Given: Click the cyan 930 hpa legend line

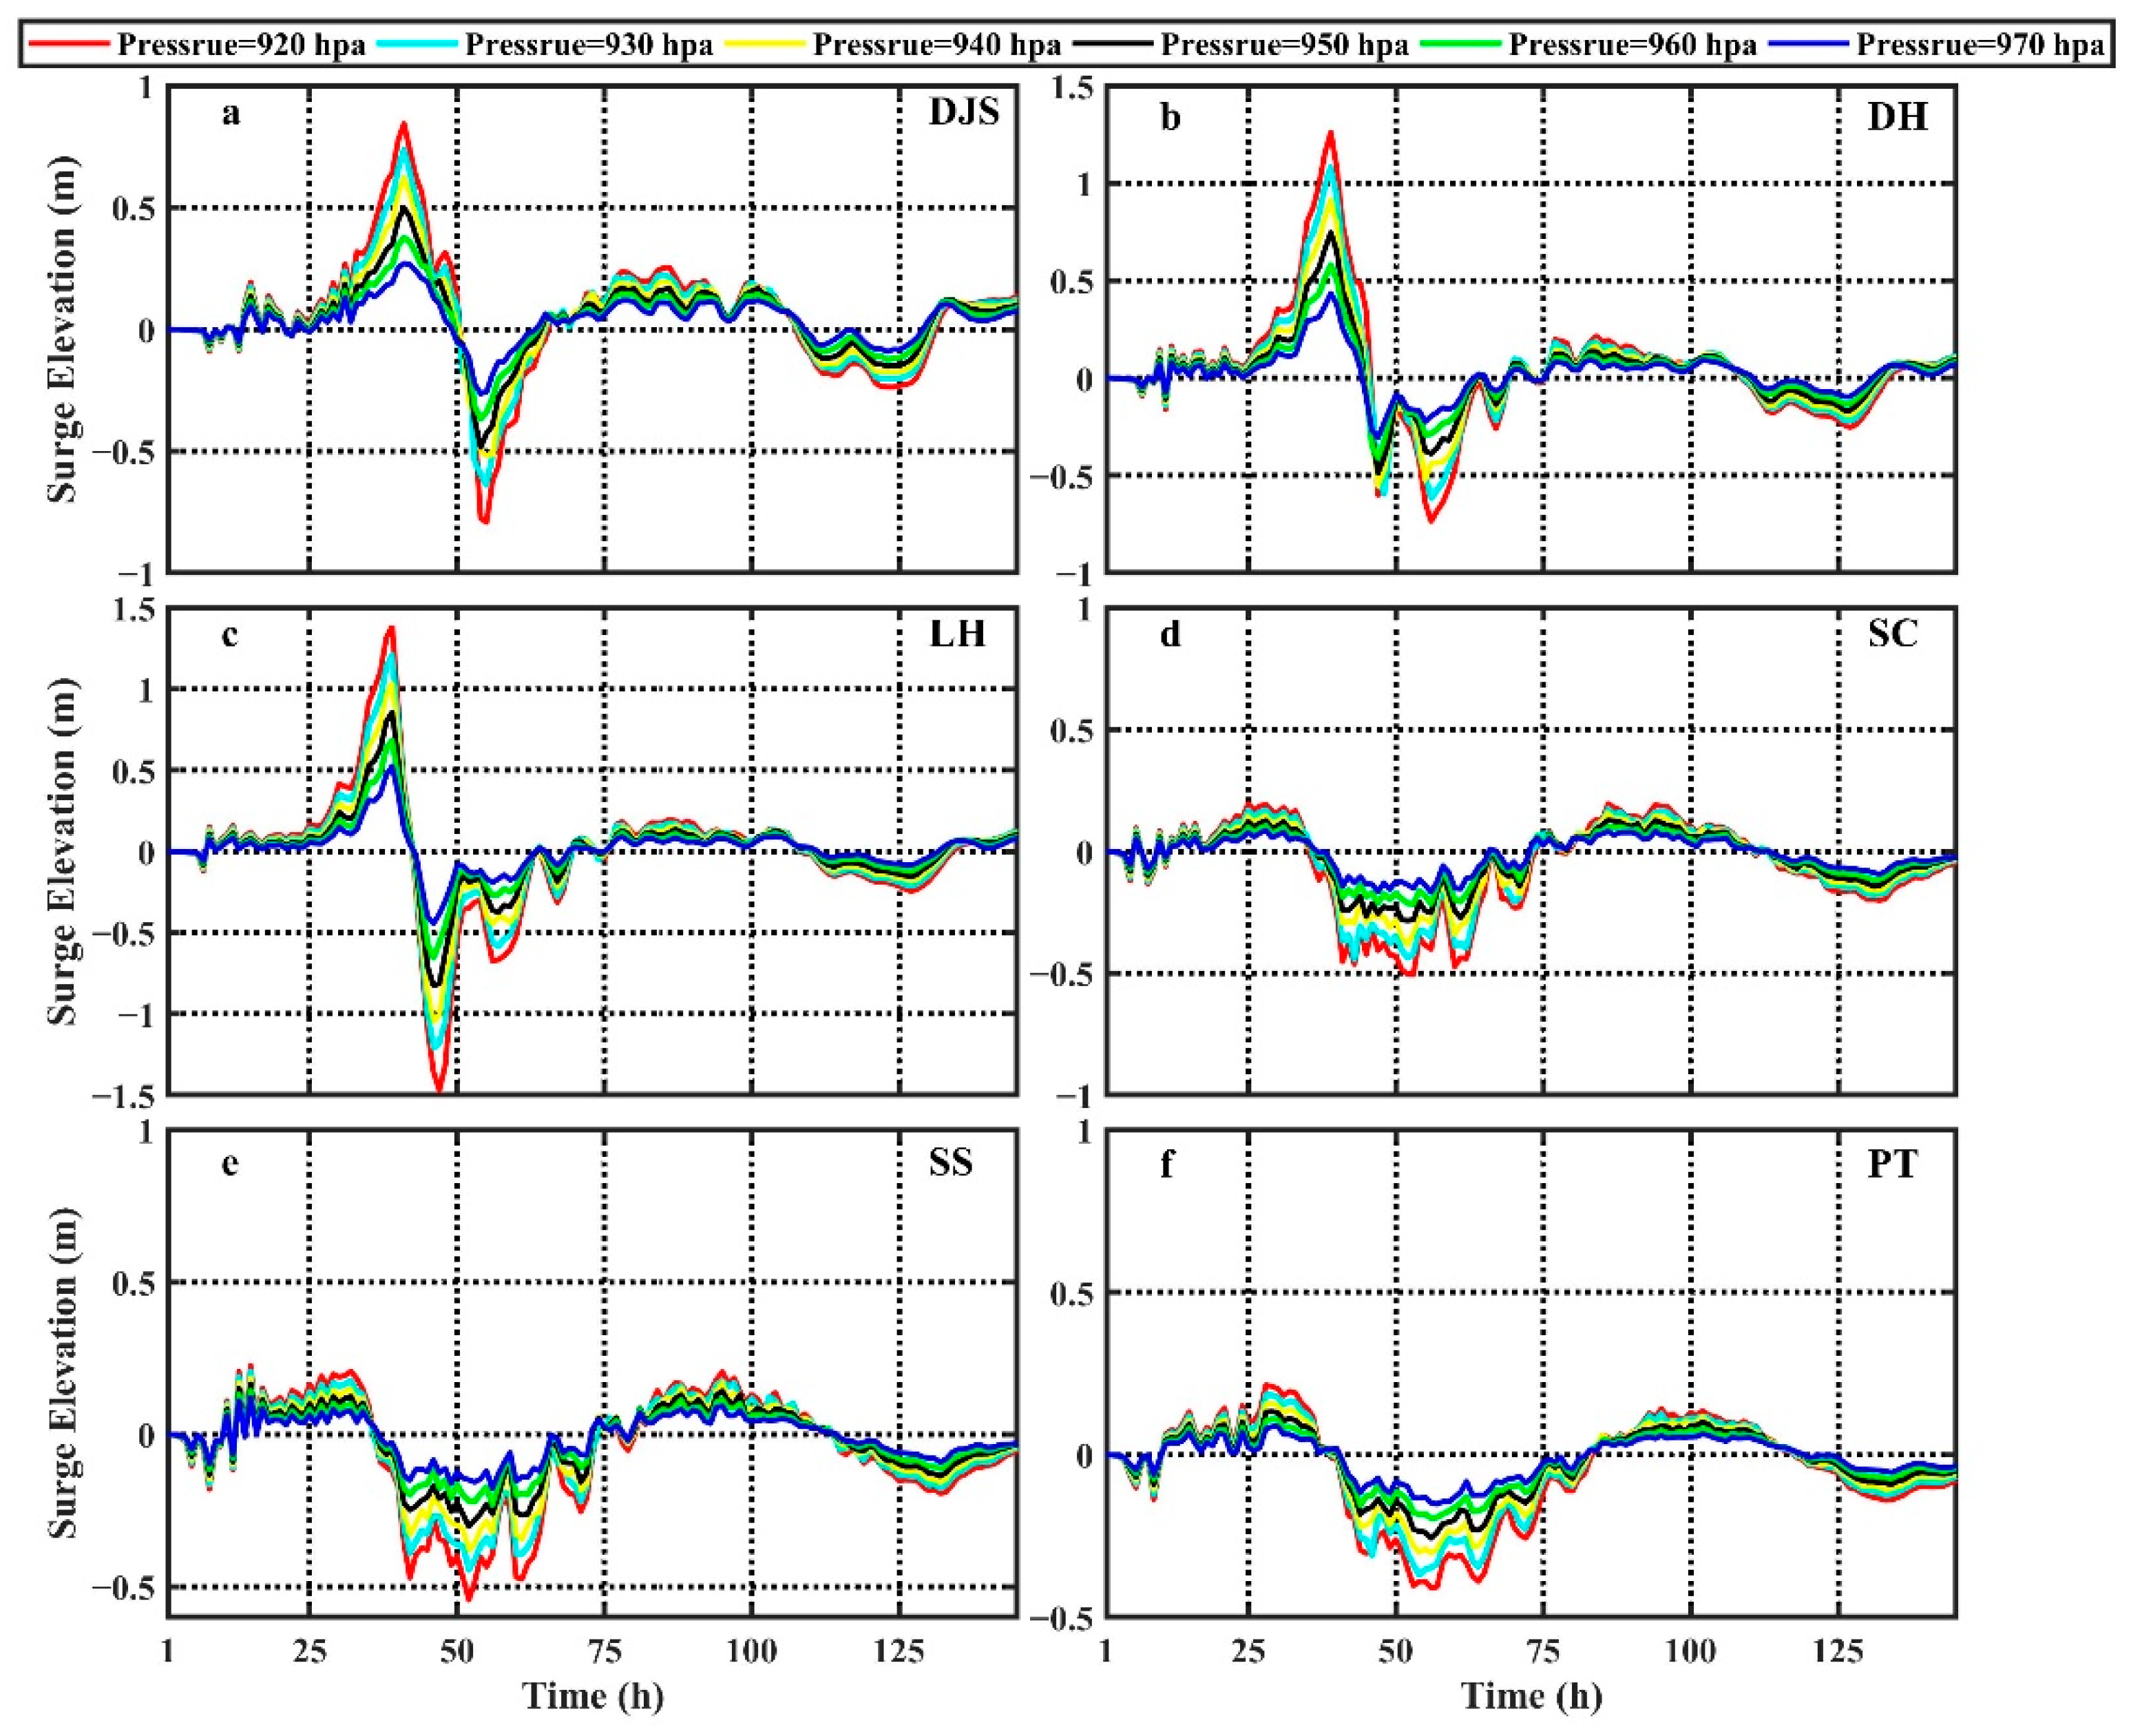Looking at the screenshot, I should pyautogui.click(x=417, y=43).
